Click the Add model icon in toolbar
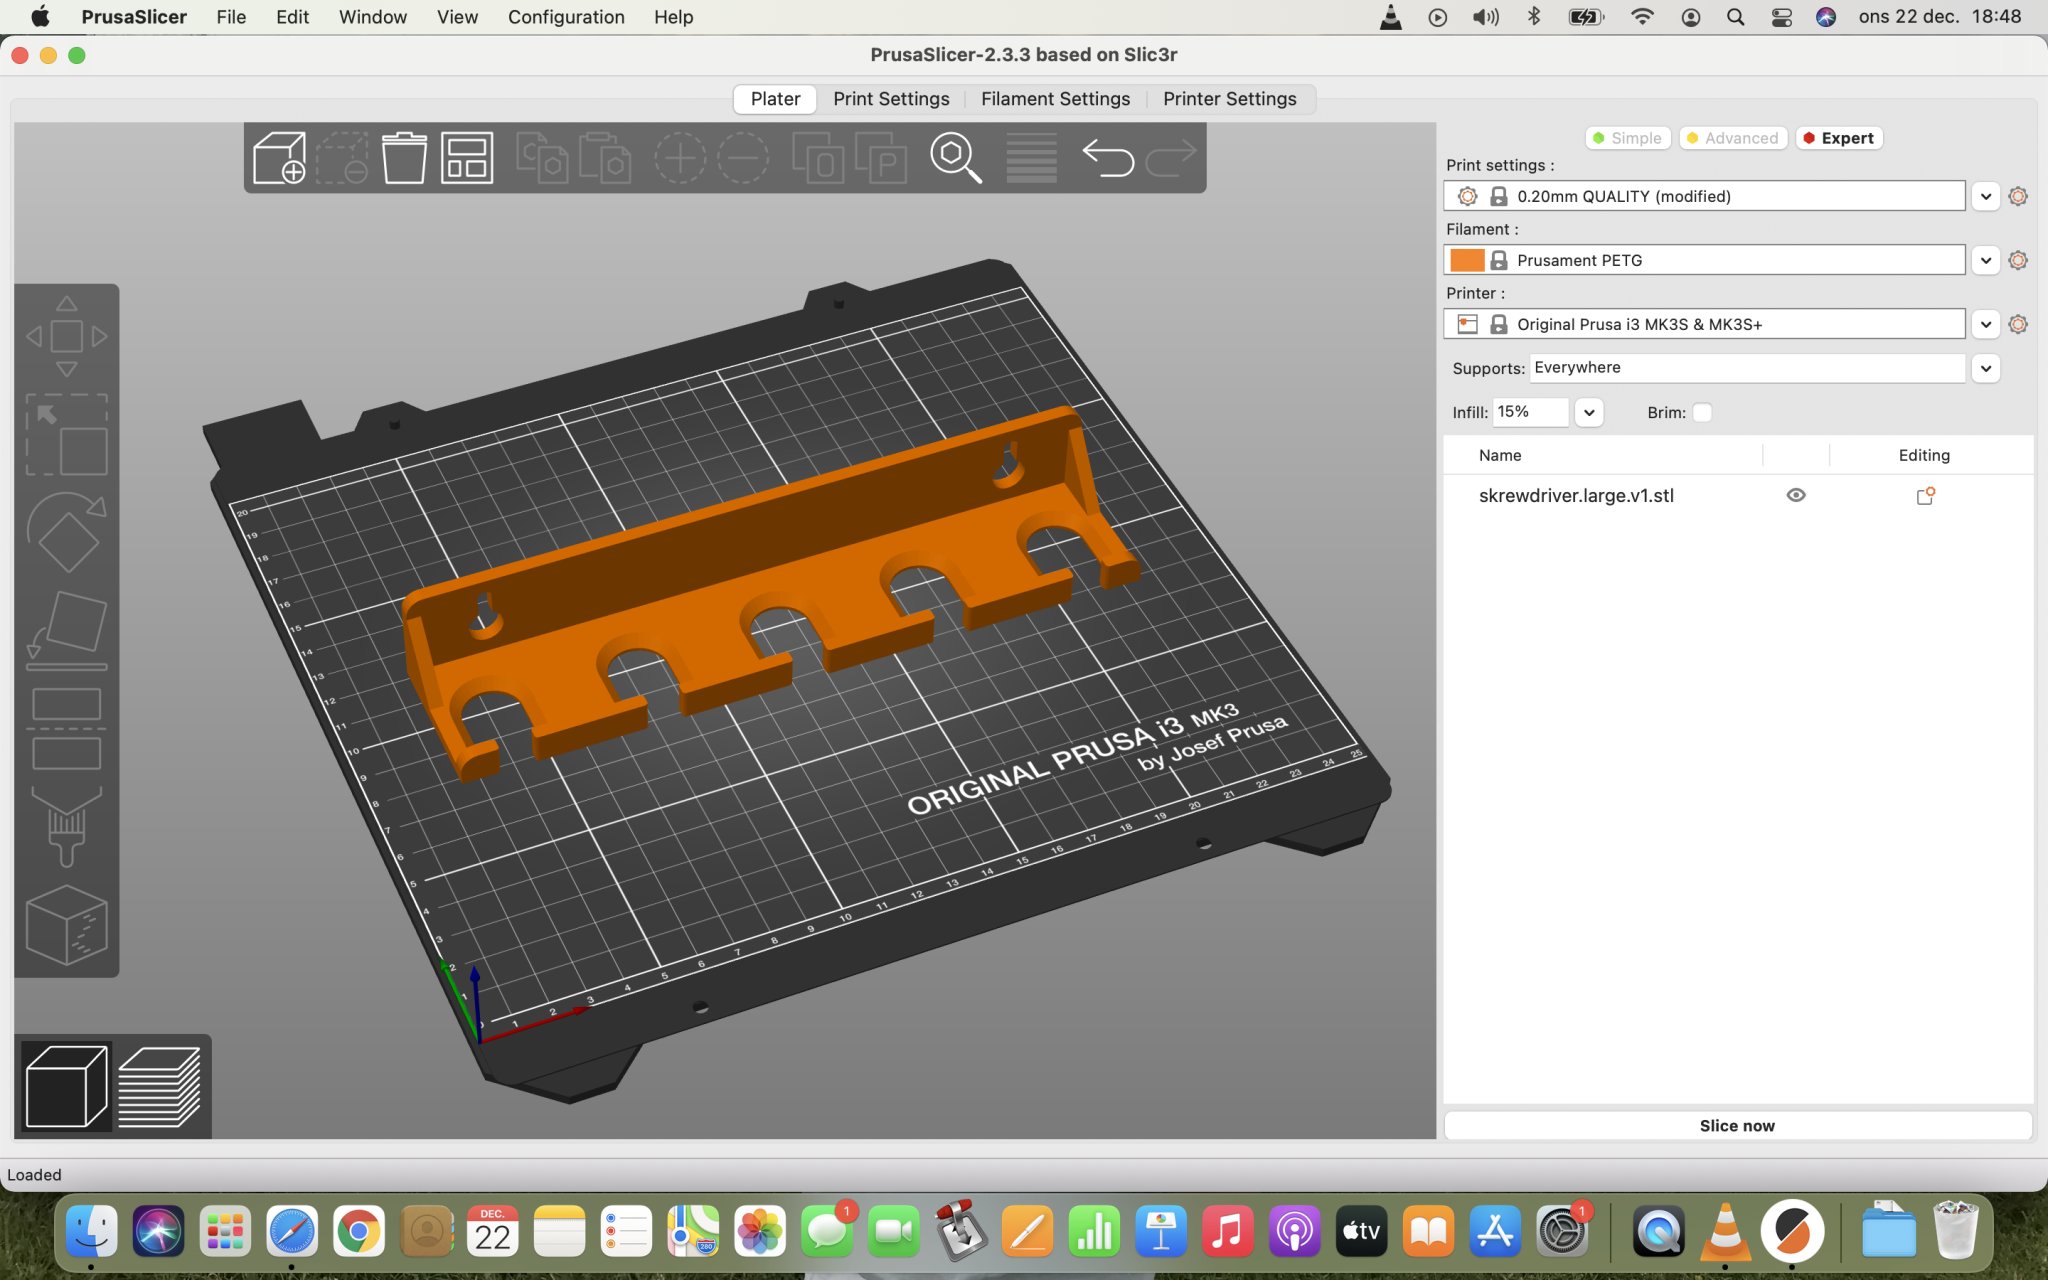Viewport: 2048px width, 1280px height. (279, 158)
